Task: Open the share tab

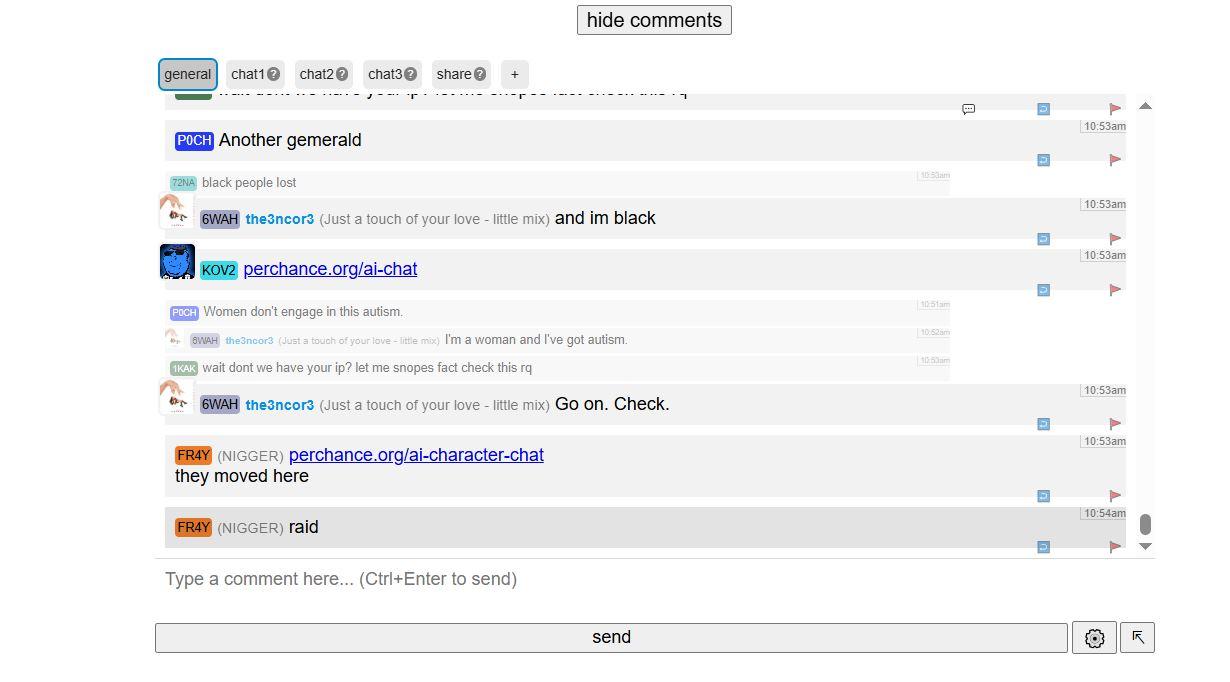Action: (454, 74)
